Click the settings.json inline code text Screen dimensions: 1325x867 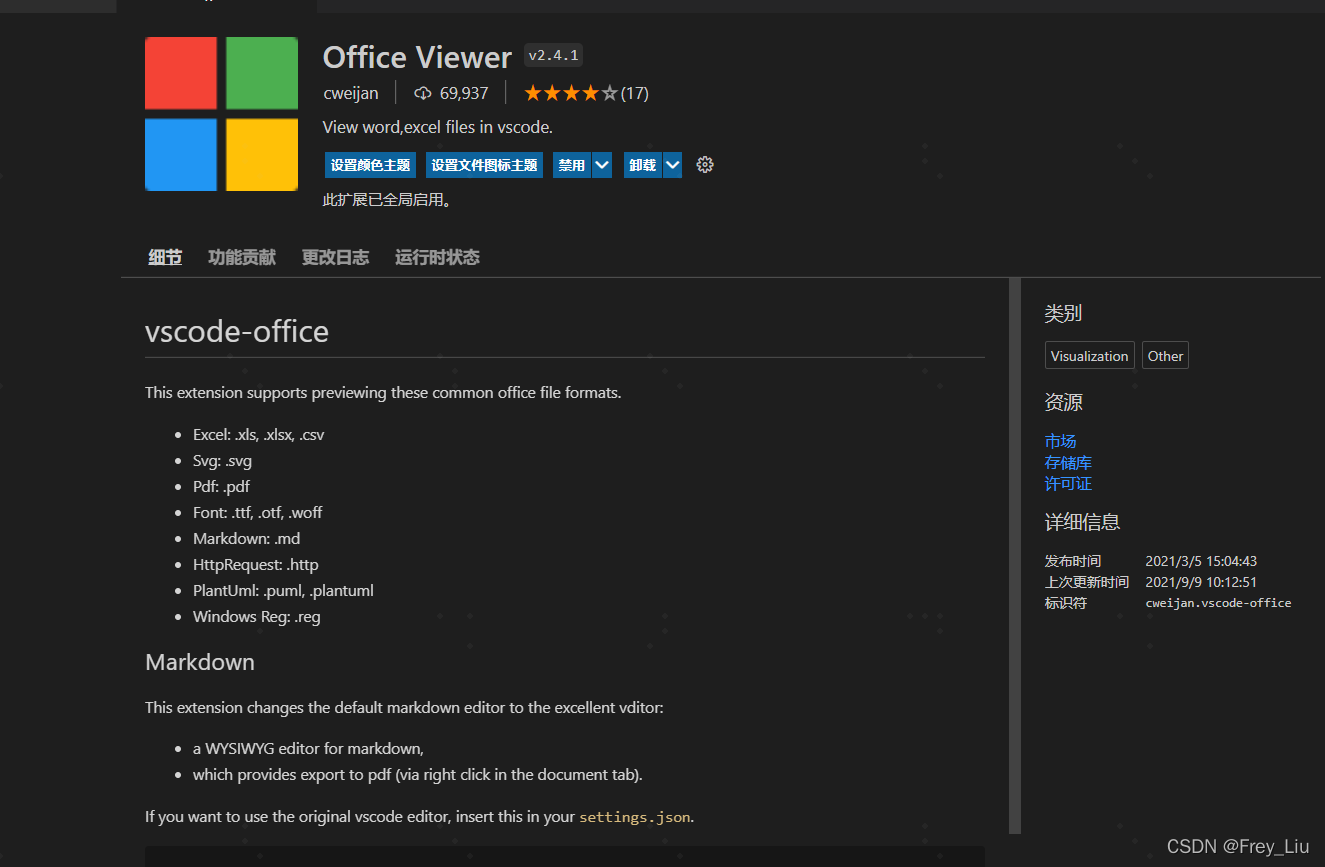[635, 817]
